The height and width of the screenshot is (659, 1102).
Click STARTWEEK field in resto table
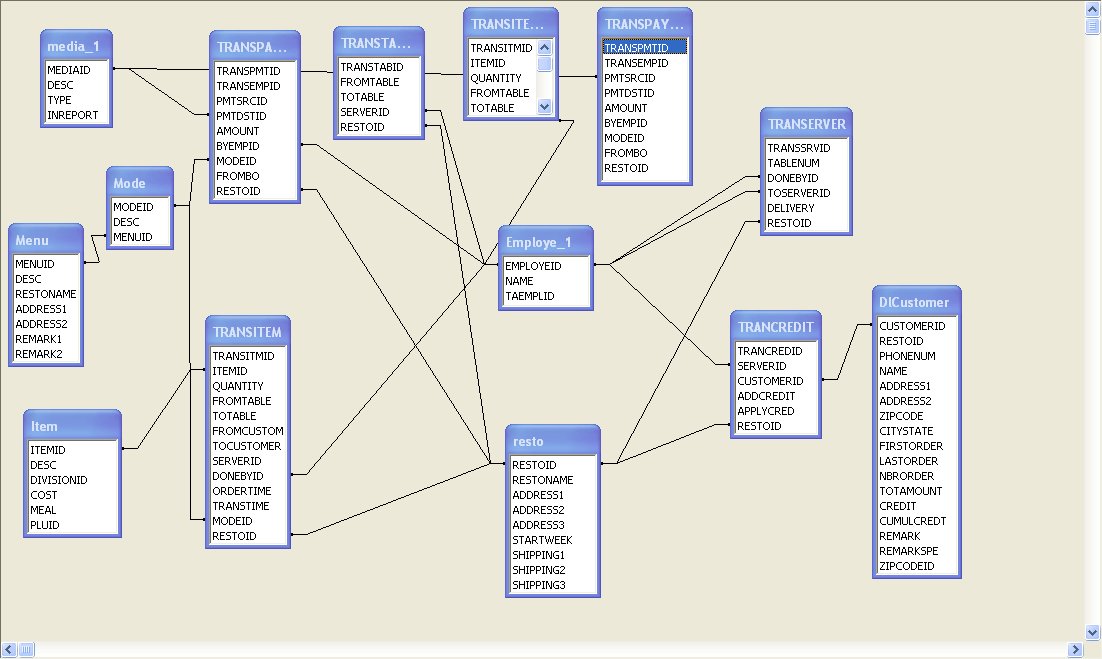point(543,540)
